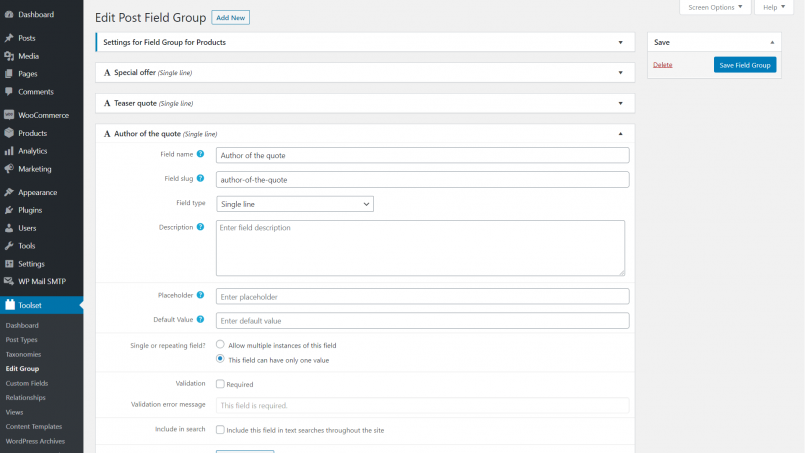Click the Add New button
805x453 pixels.
(x=231, y=18)
